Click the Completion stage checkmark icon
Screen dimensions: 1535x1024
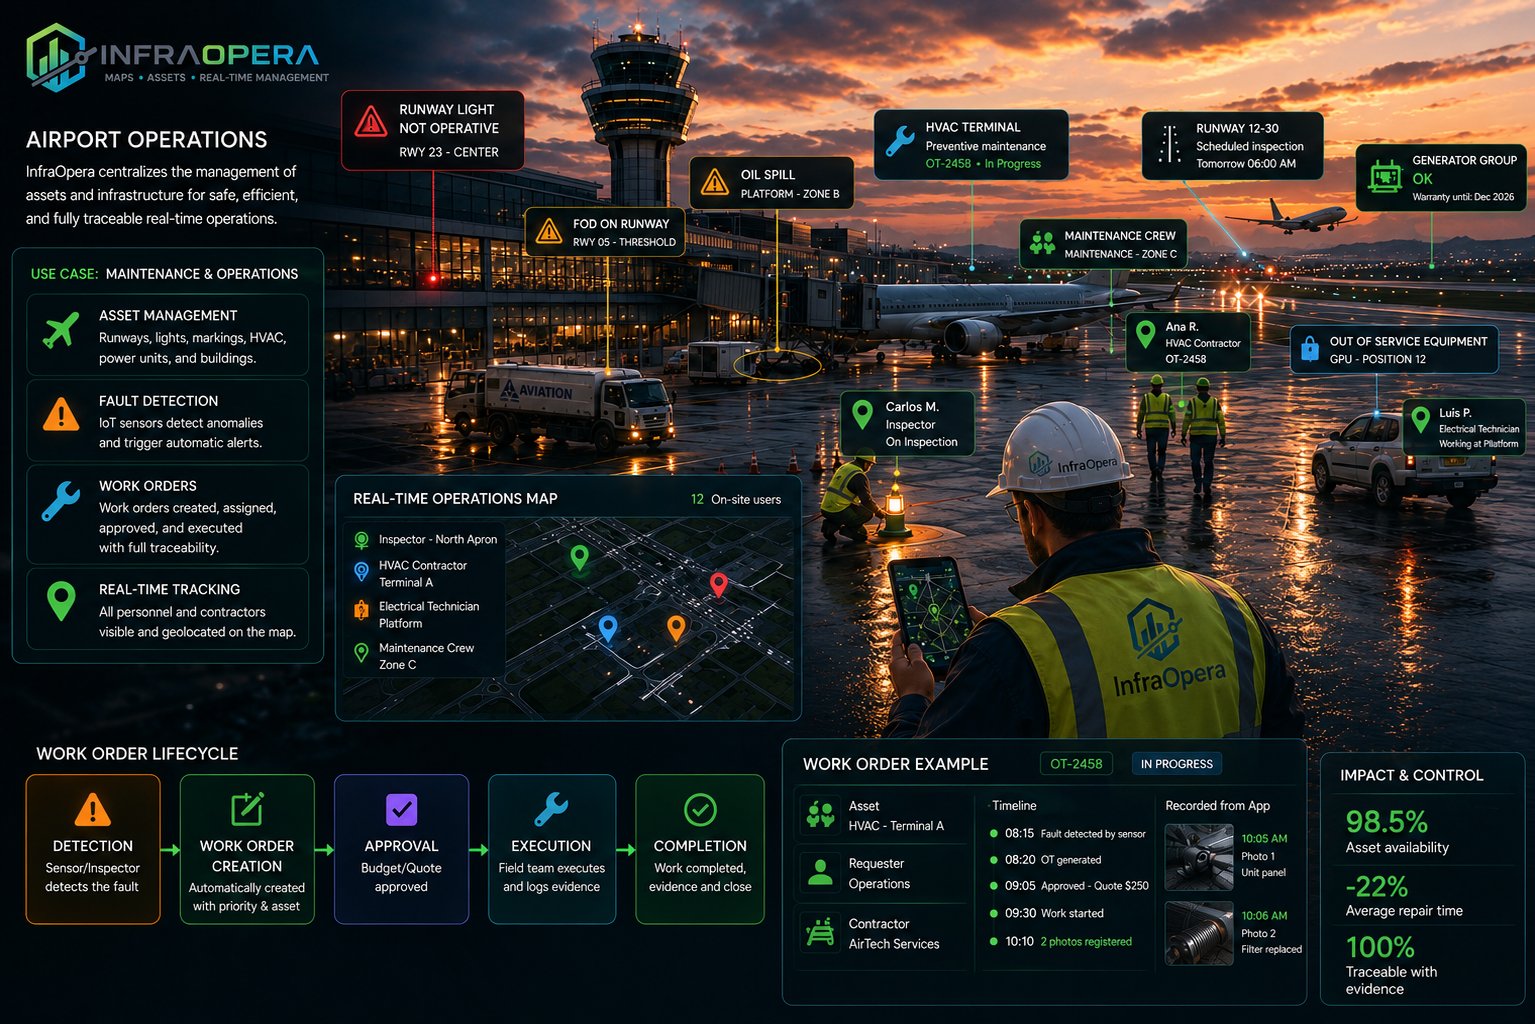[x=700, y=809]
